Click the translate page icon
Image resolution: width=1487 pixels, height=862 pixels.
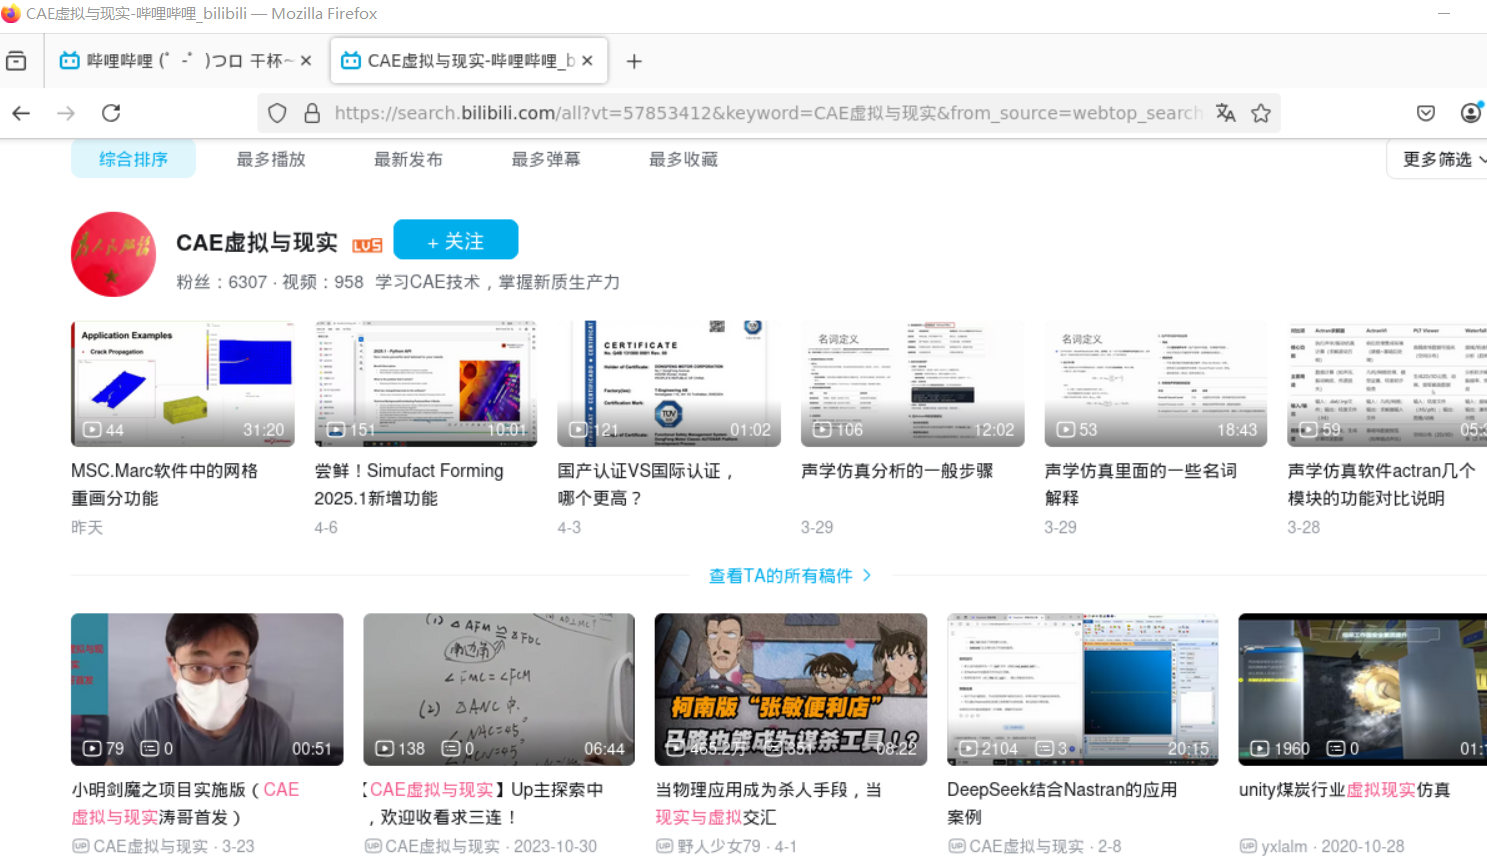(x=1225, y=113)
